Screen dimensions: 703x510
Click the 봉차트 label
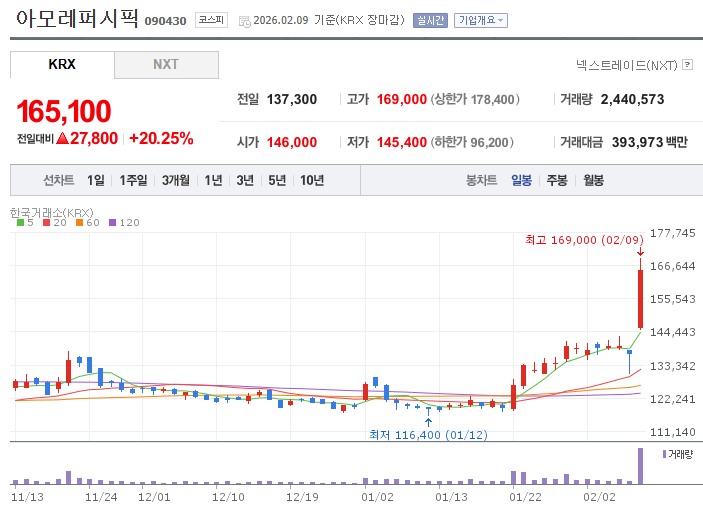tap(482, 180)
